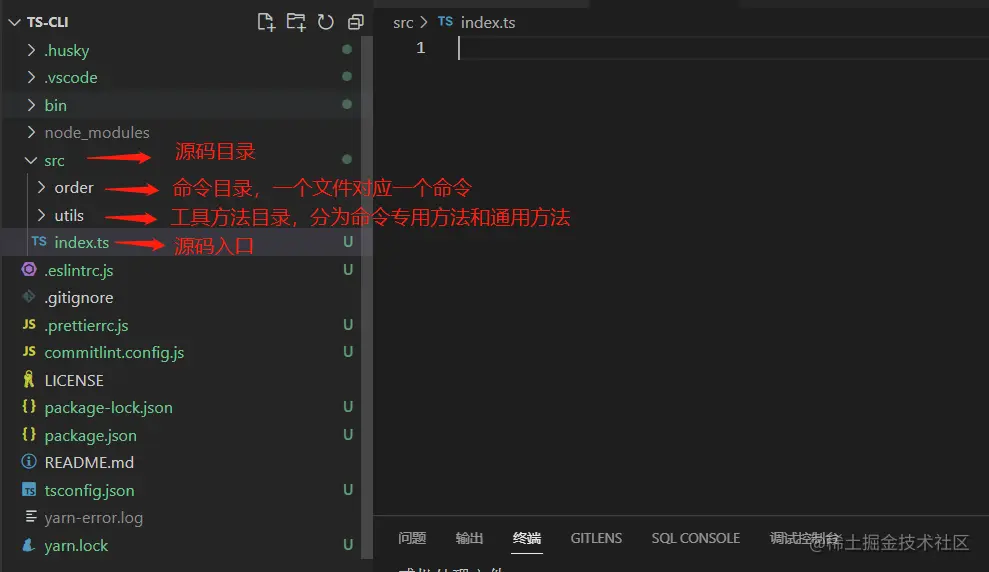Viewport: 989px width, 572px height.
Task: Click the index.ts breadcrumb segment
Action: coord(488,23)
